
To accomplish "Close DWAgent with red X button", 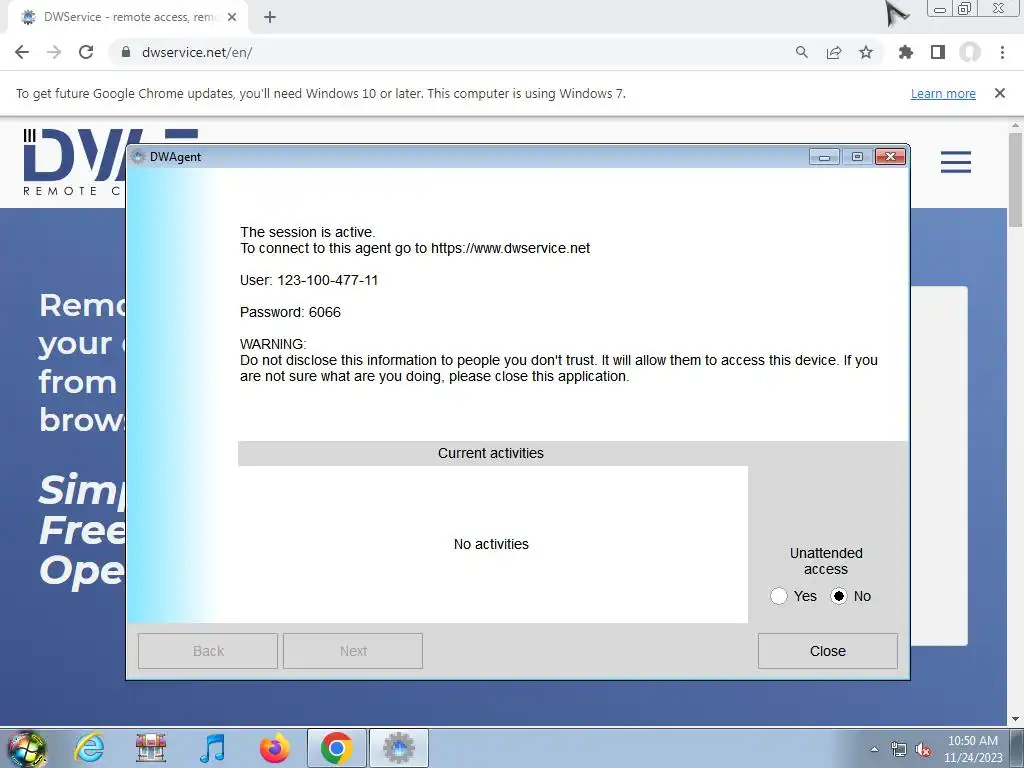I will coord(890,157).
